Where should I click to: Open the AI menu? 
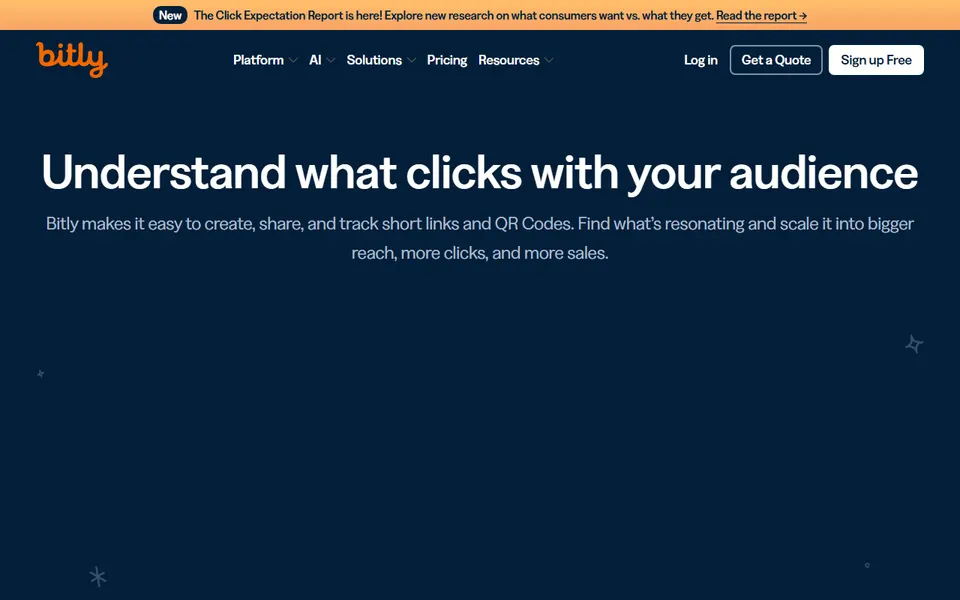pyautogui.click(x=315, y=60)
